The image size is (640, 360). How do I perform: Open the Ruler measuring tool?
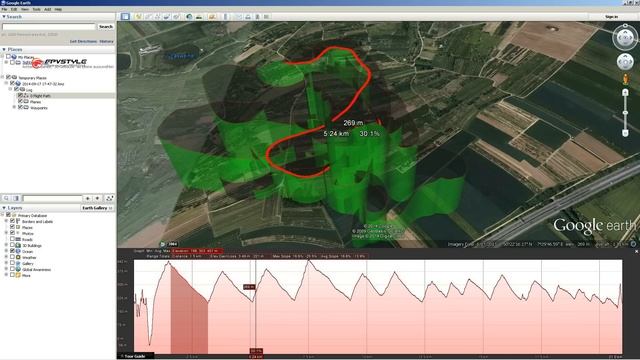click(226, 17)
